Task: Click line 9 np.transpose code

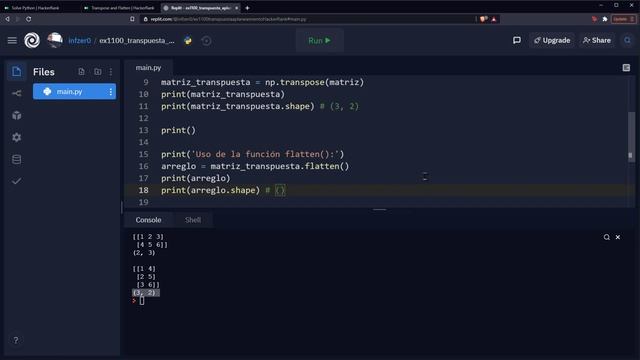Action: 262,82
